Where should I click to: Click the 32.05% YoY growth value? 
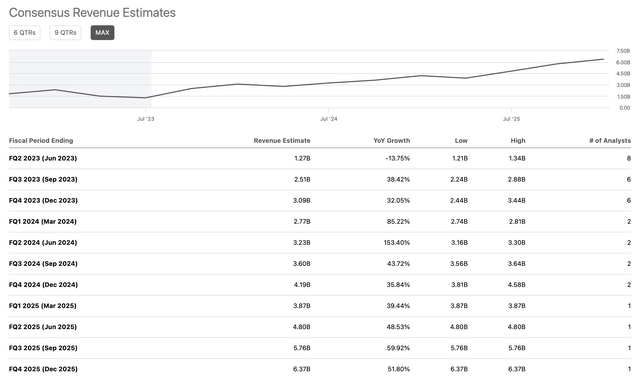[x=398, y=201]
